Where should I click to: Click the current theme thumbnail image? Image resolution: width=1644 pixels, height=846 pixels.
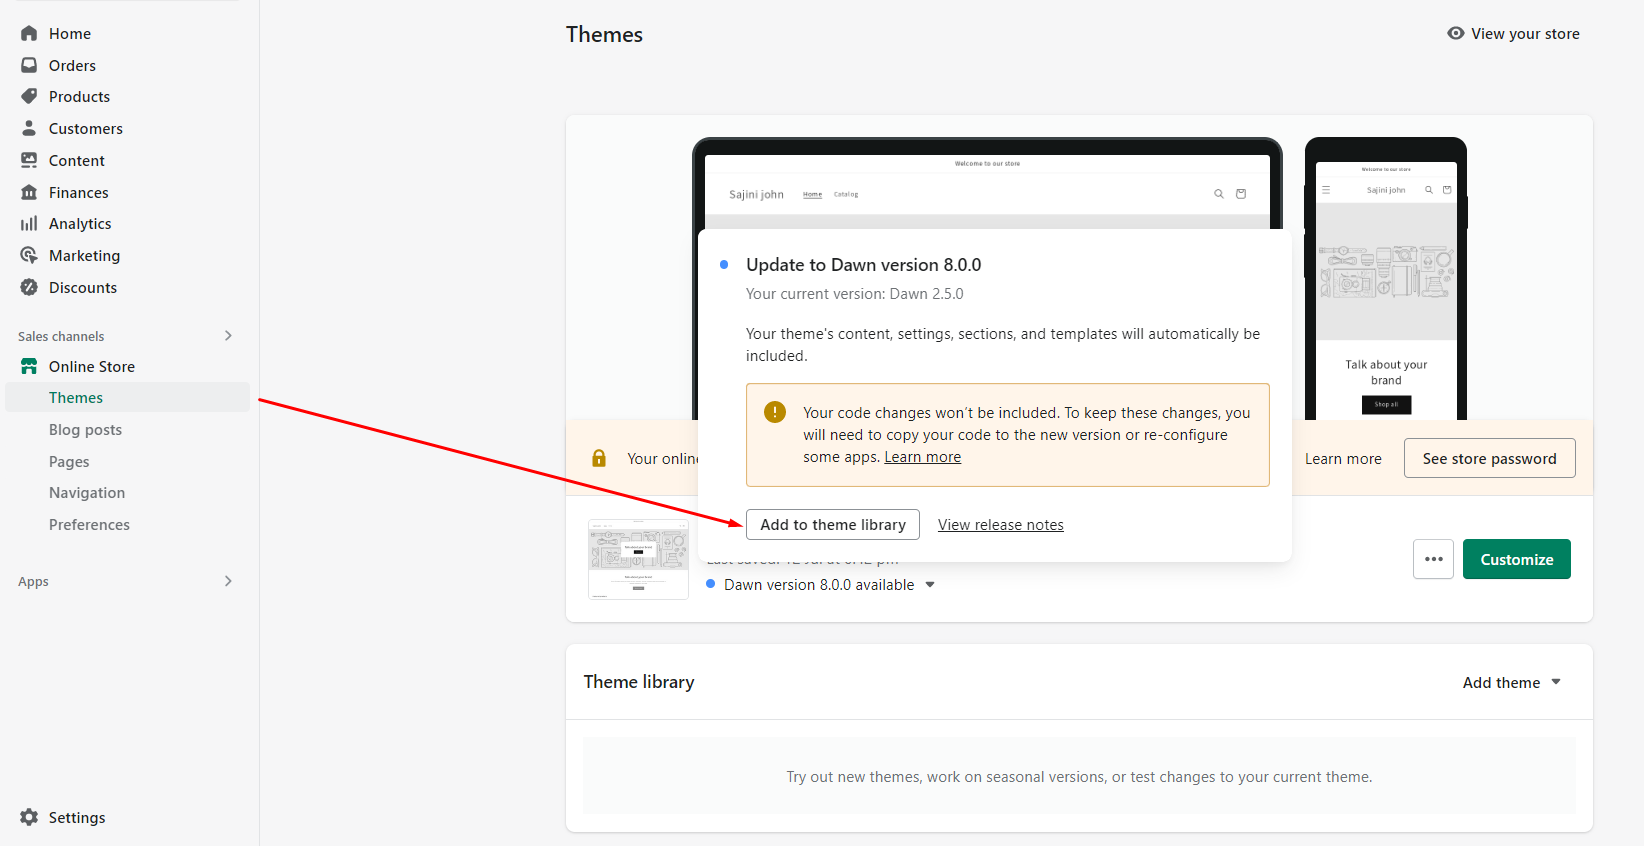coord(638,559)
